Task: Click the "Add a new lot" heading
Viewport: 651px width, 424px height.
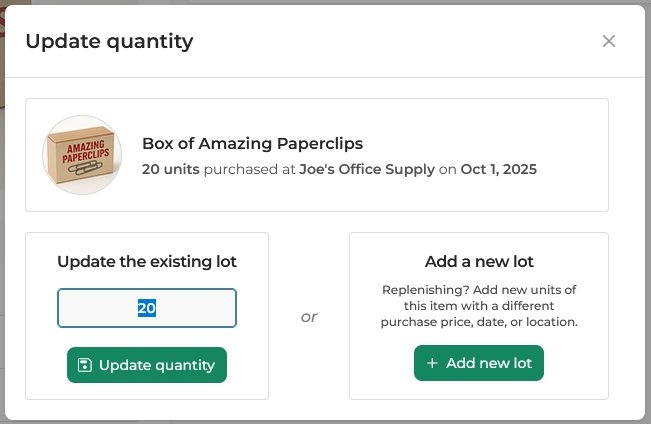Action: click(479, 262)
